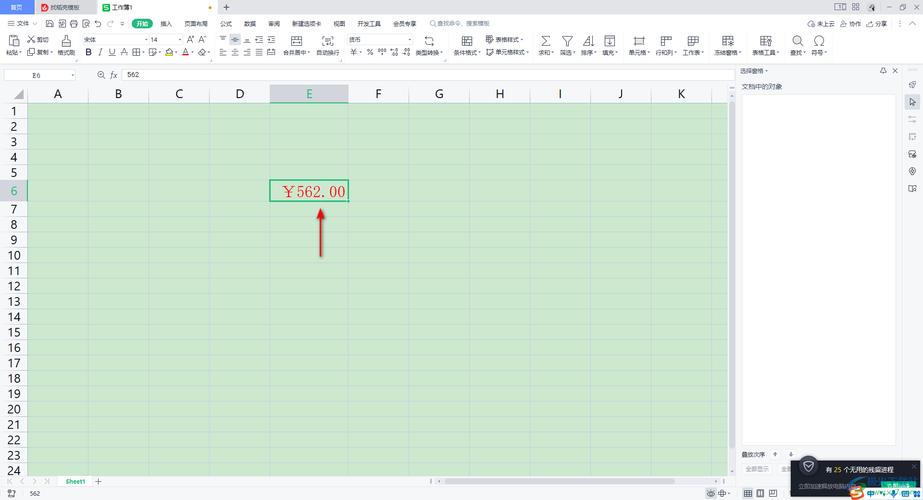This screenshot has height=500, width=923.
Task: Click the Undo arrow in quick toolbar
Action: (98, 24)
